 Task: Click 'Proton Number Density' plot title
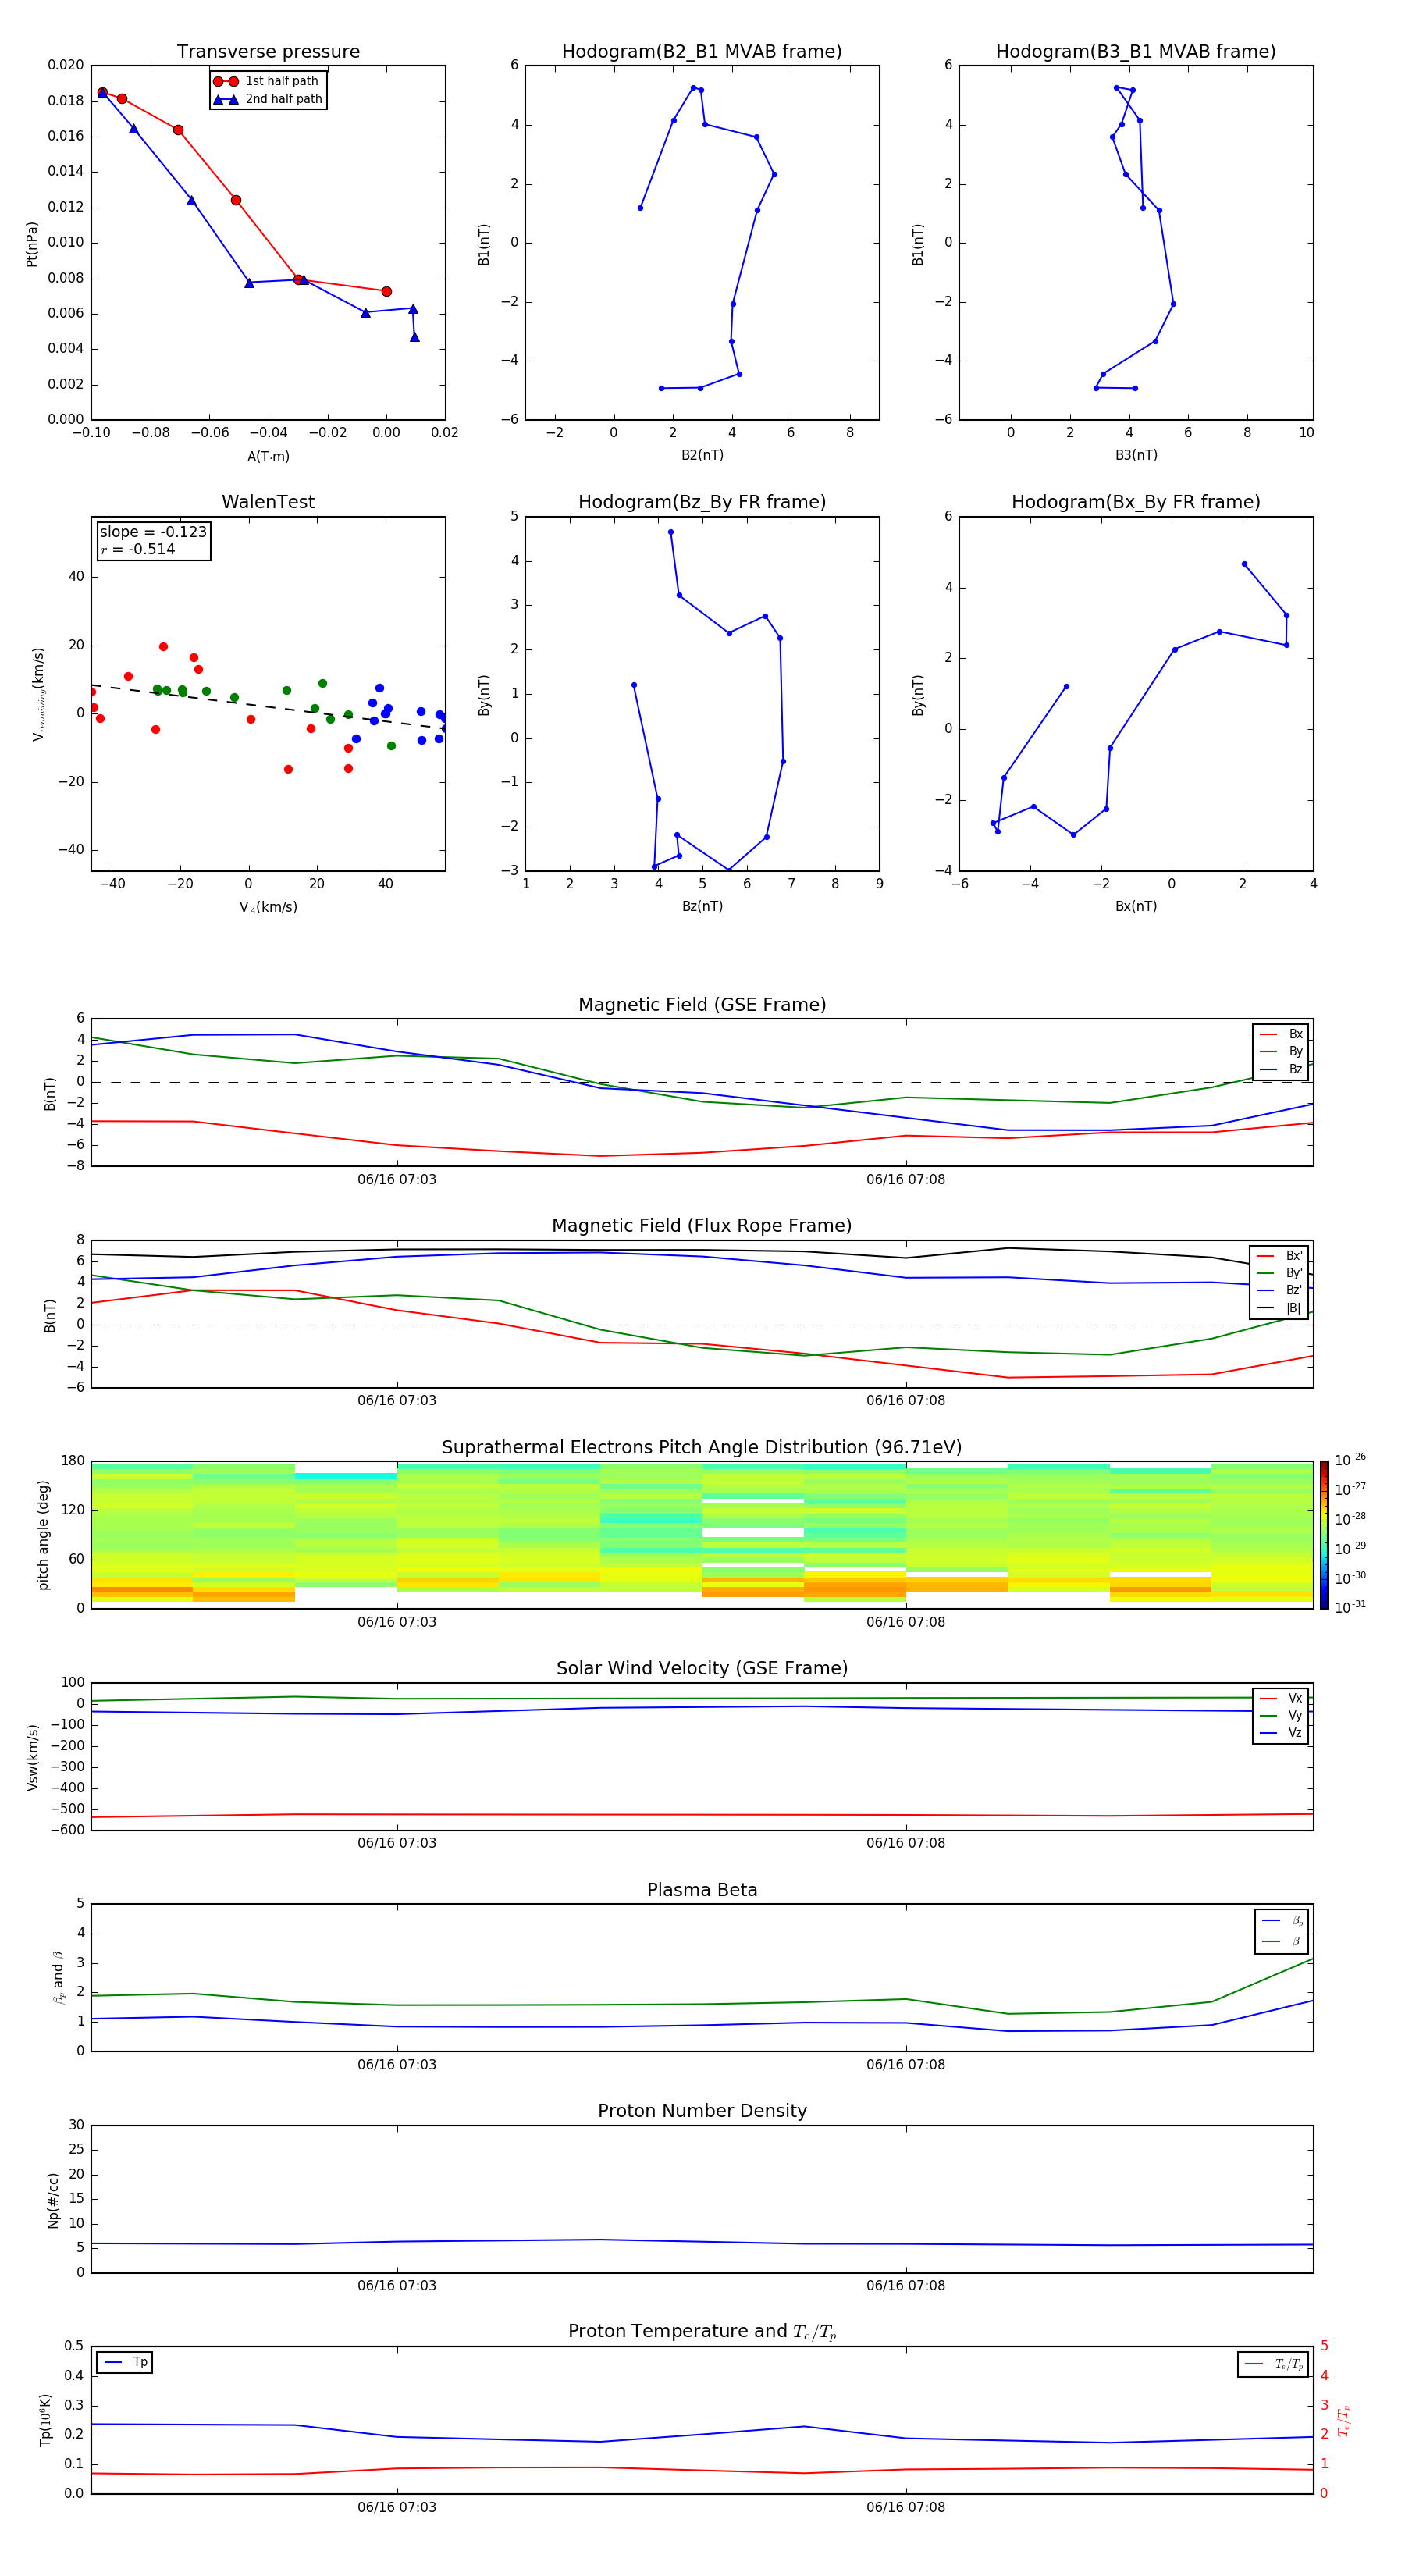(x=702, y=2111)
